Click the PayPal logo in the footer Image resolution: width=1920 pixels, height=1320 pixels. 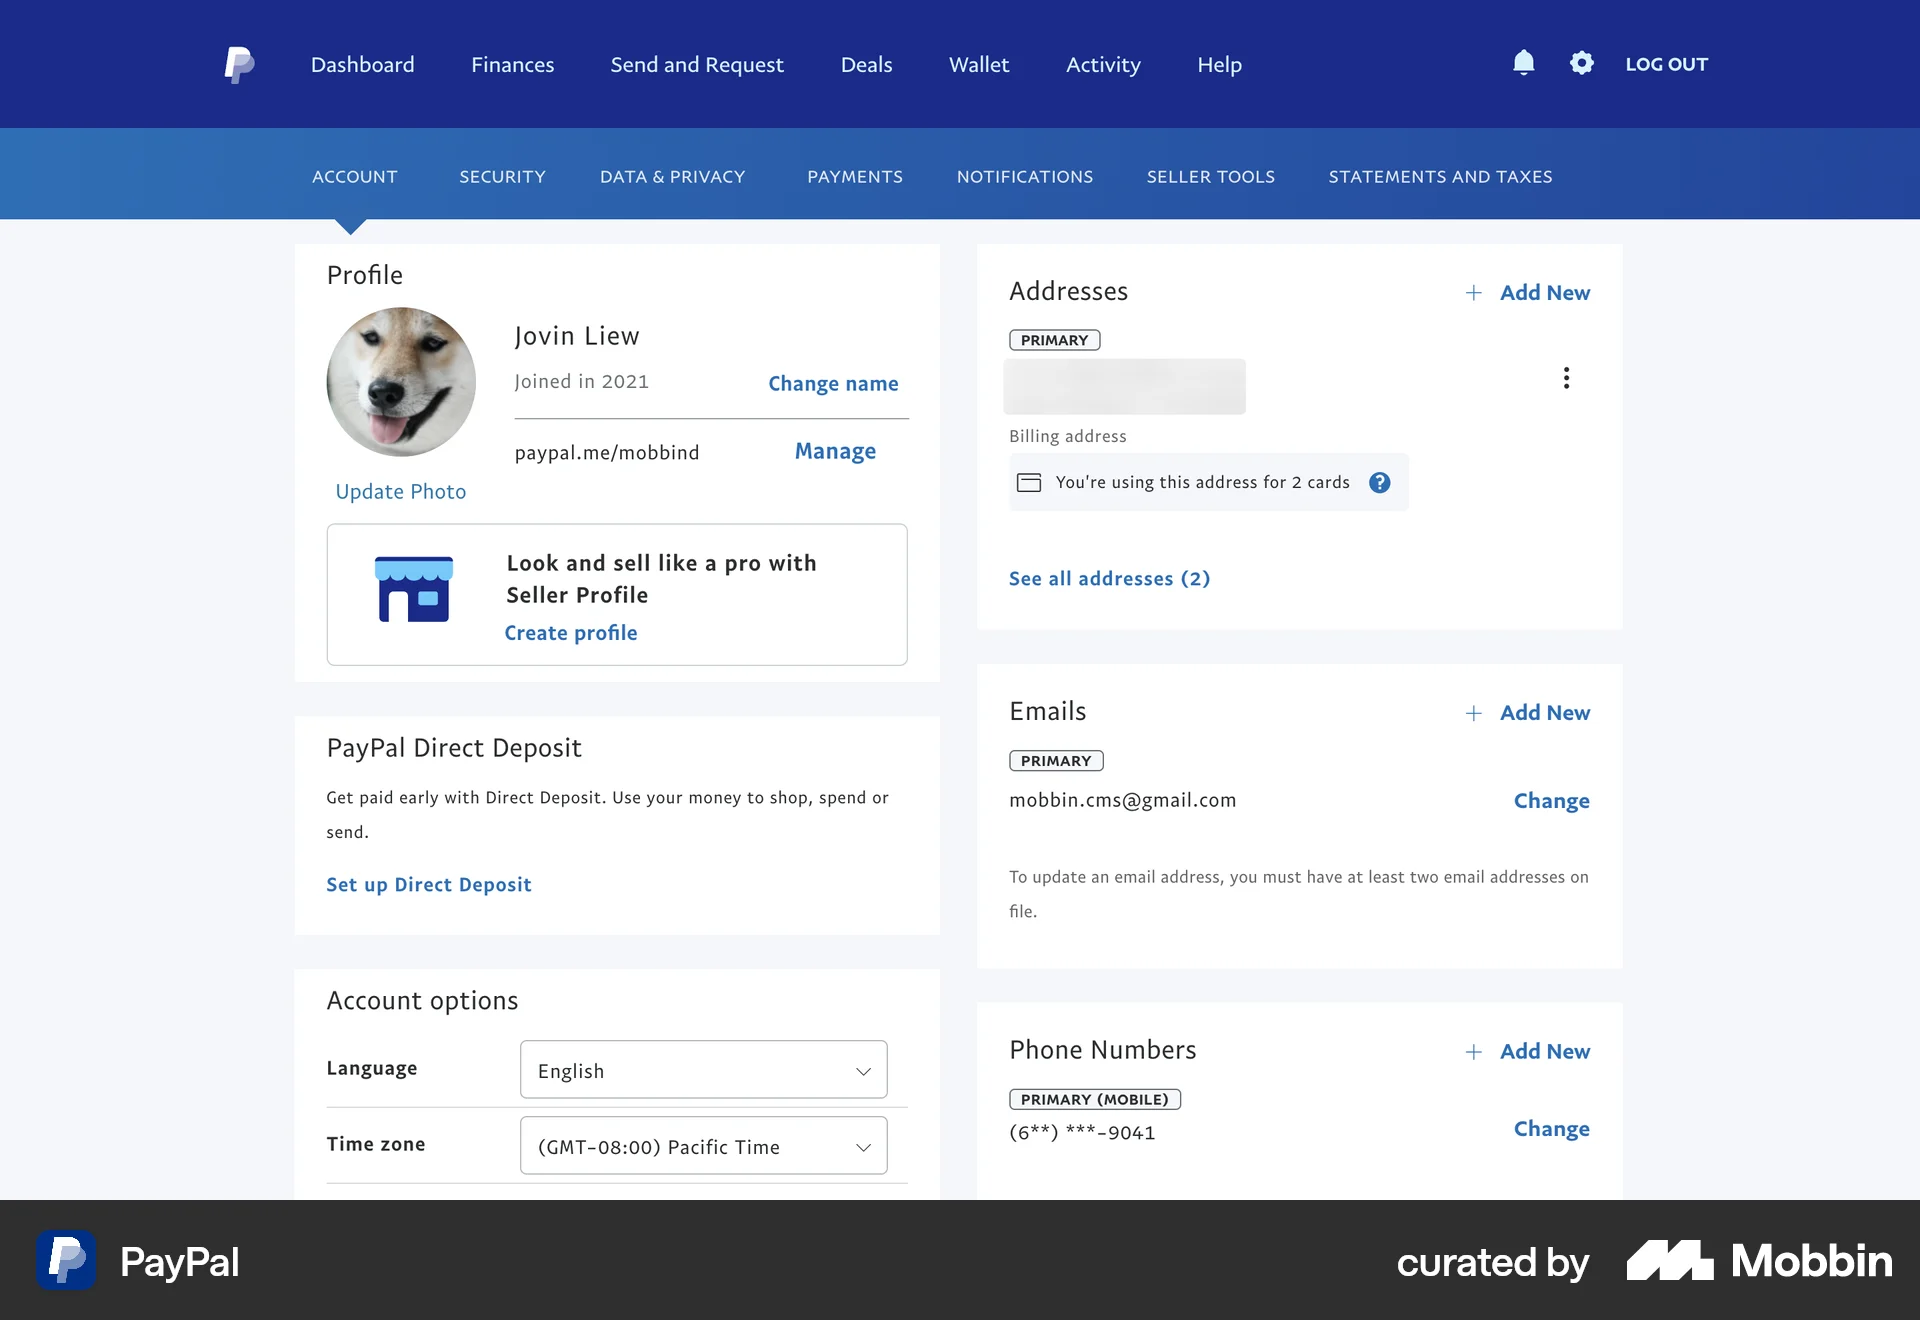click(x=65, y=1260)
